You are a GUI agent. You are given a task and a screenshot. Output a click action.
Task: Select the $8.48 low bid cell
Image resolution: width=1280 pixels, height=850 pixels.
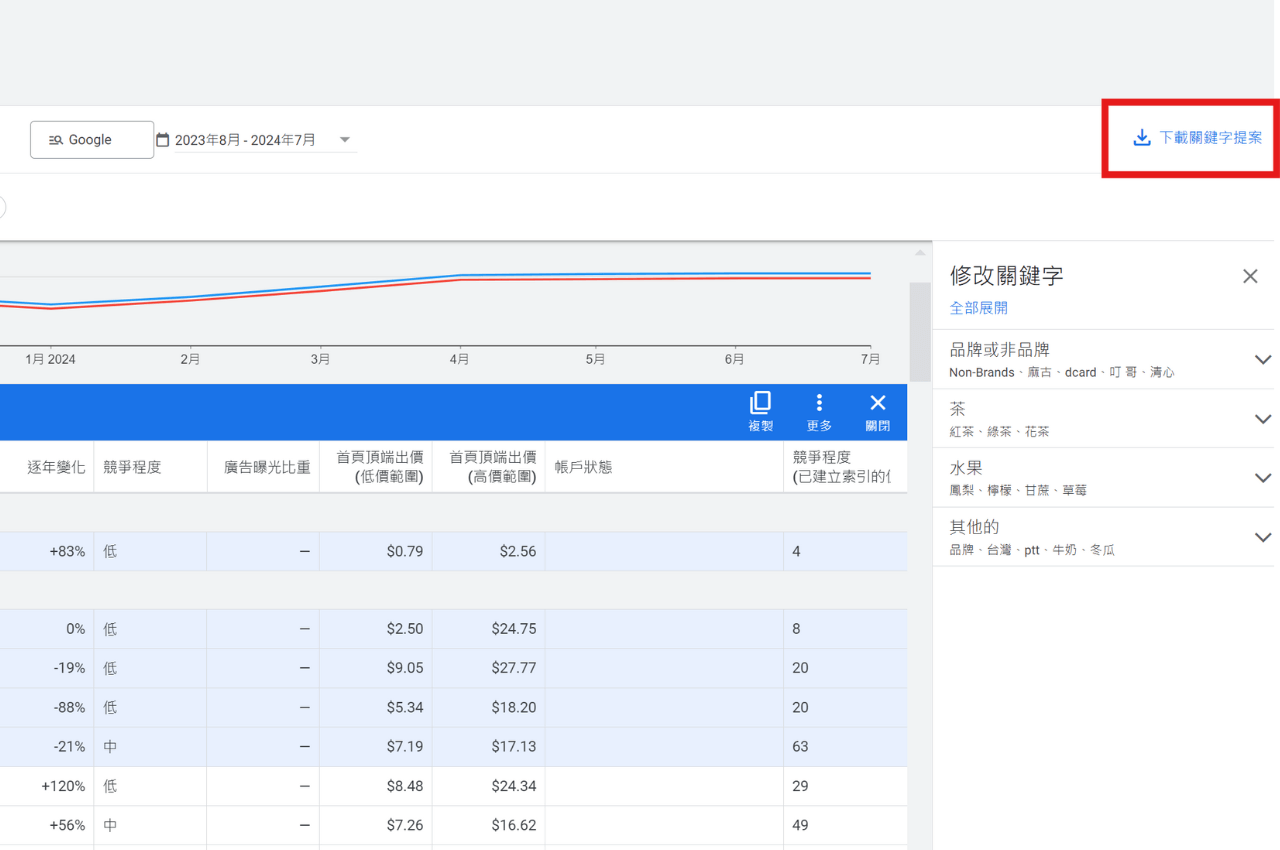(x=405, y=786)
